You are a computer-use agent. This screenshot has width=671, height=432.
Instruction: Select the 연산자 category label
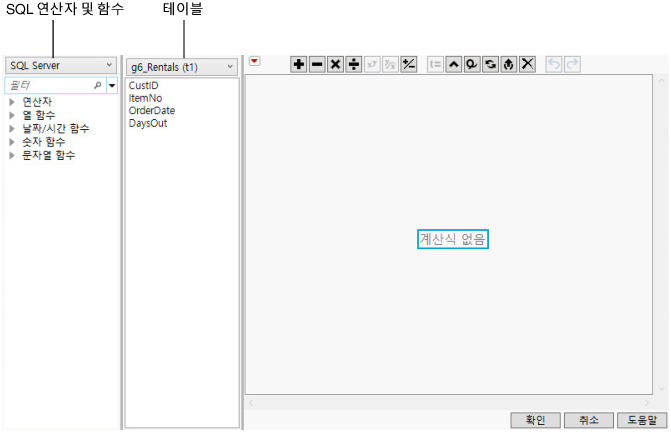pos(37,102)
